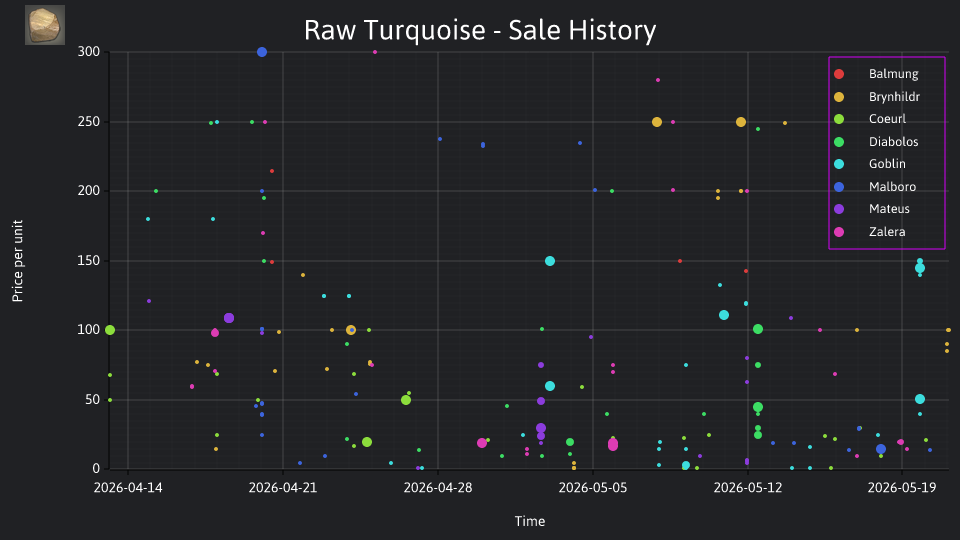Viewport: 960px width, 540px height.
Task: Click the chart title Raw Turquoise - Sale History
Action: coord(480,30)
